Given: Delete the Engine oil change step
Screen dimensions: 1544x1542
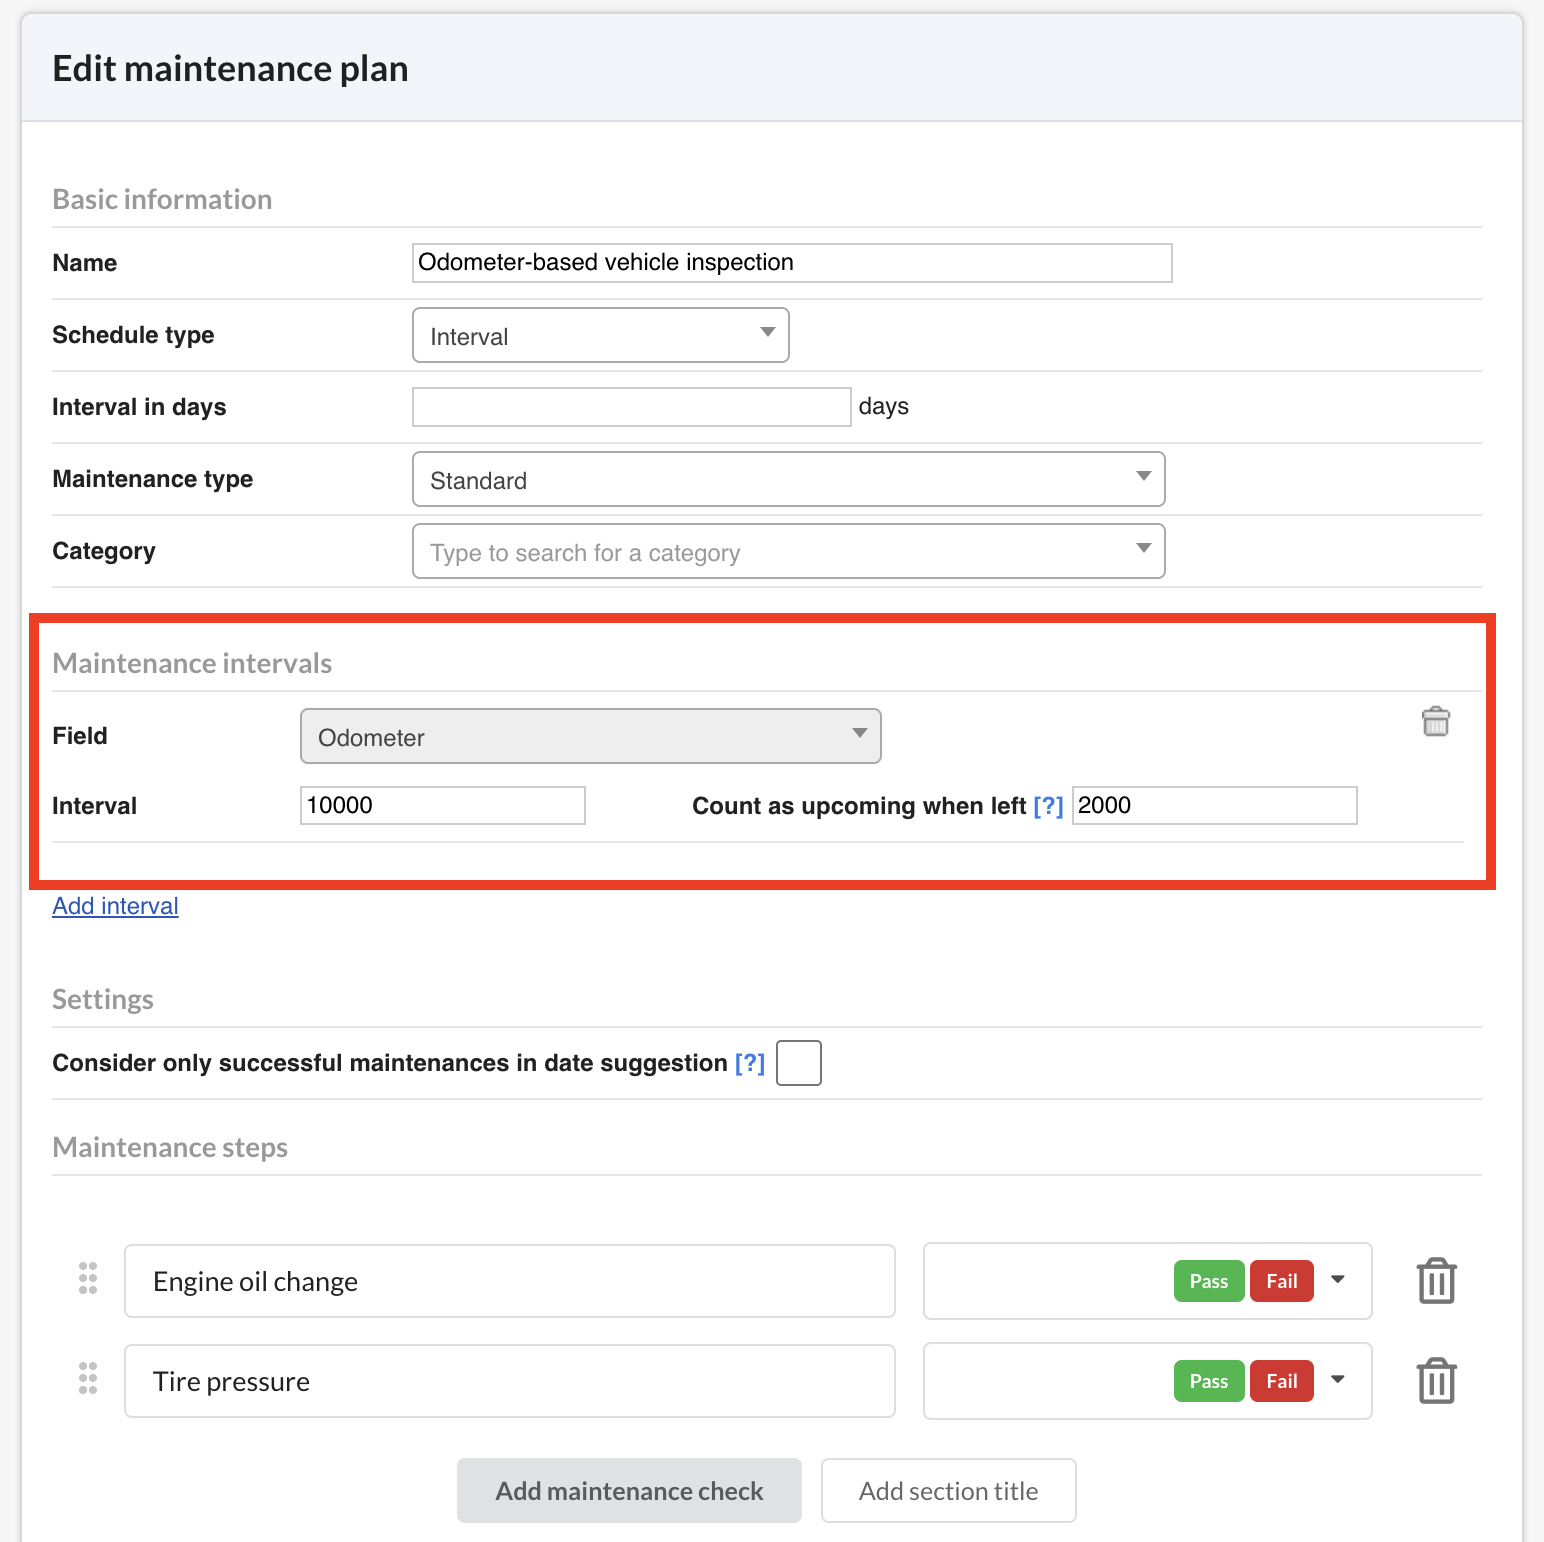Looking at the screenshot, I should click(x=1436, y=1281).
